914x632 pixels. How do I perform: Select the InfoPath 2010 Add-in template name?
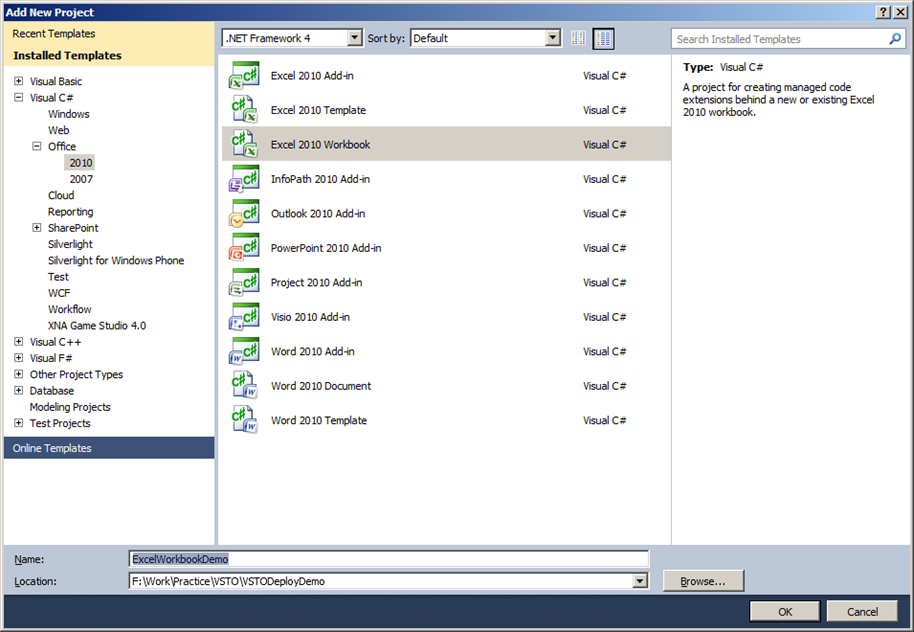click(320, 179)
